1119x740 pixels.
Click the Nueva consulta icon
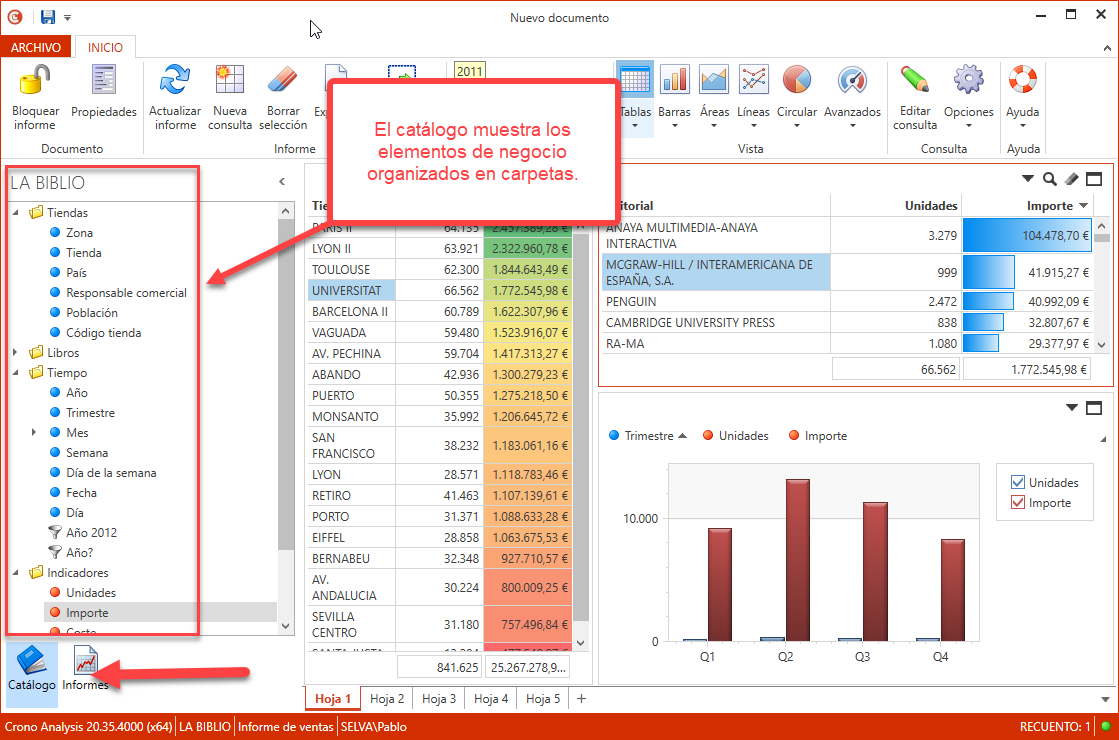(230, 81)
